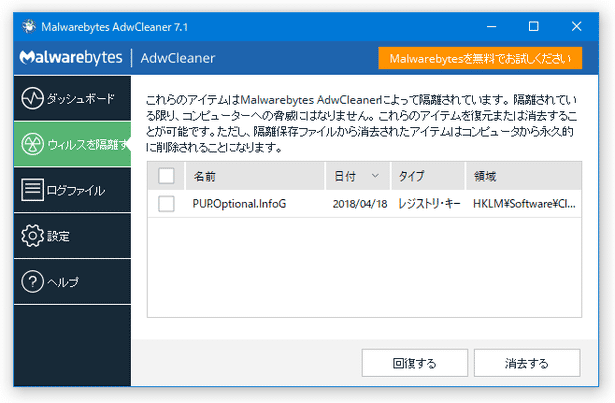Click the AdwCleaner bug icon in title bar
615x403 pixels.
click(x=29, y=27)
